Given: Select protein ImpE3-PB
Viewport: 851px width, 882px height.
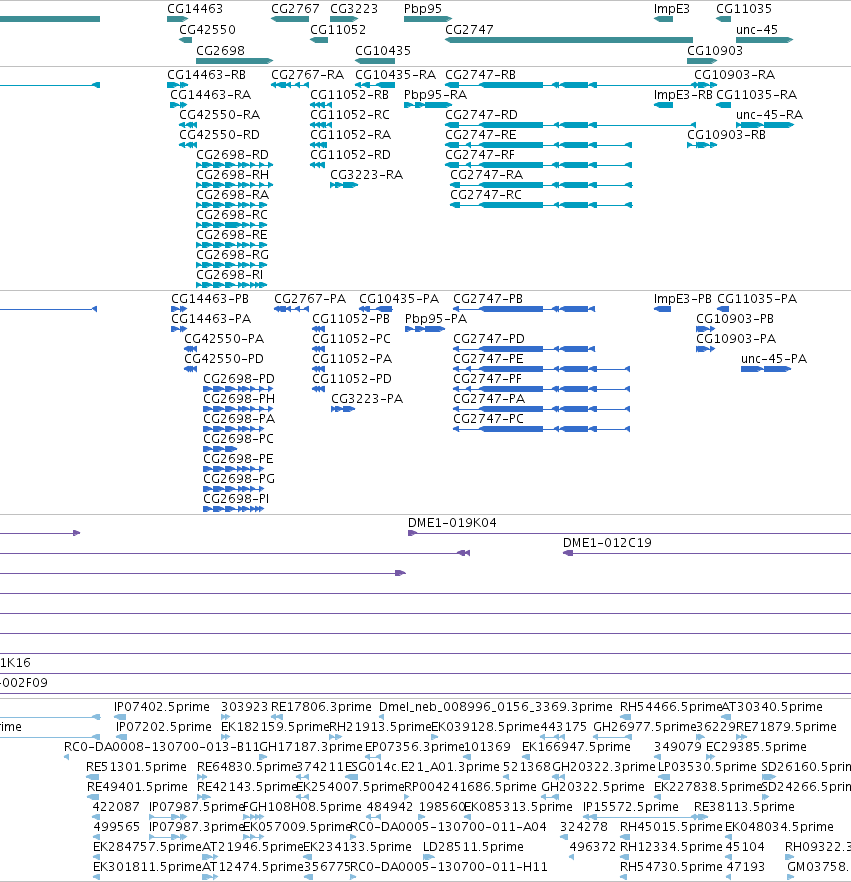Looking at the screenshot, I should (x=682, y=299).
